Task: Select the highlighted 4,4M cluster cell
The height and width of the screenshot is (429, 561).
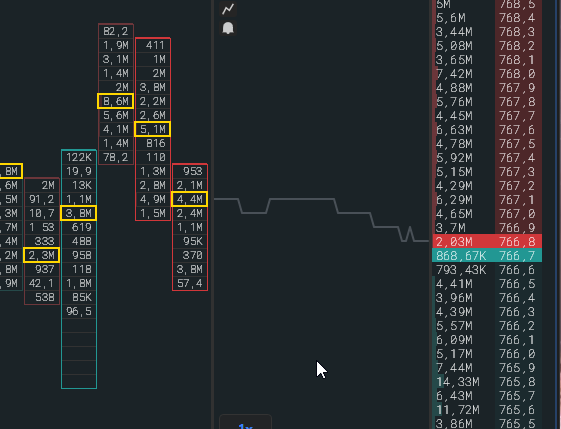Action: pos(190,199)
